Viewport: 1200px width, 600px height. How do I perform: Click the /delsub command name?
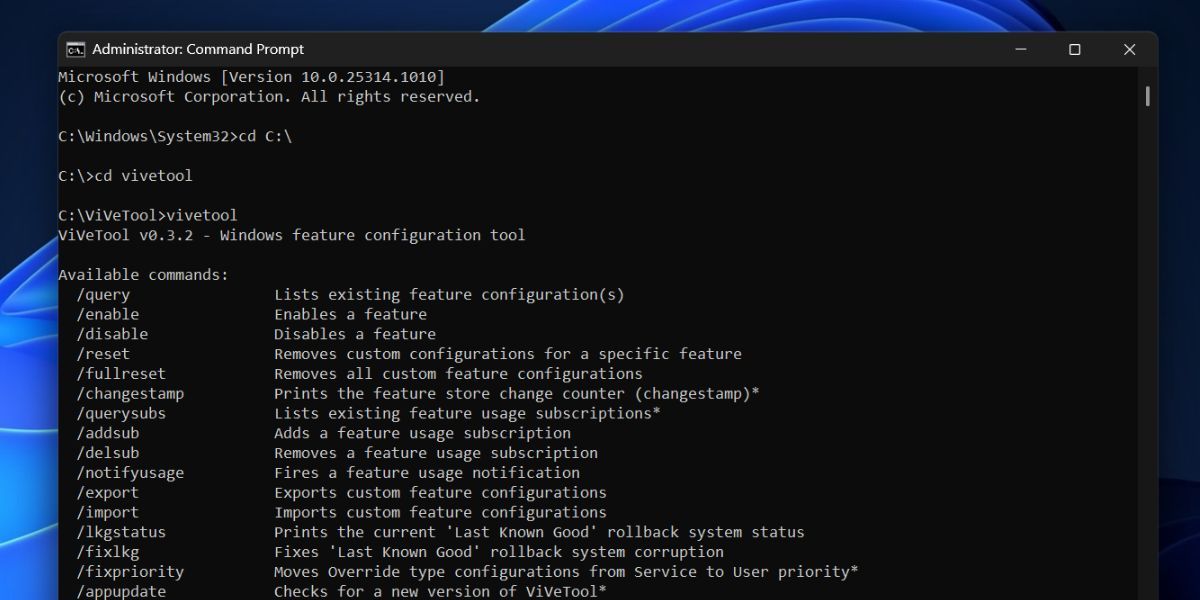click(108, 453)
